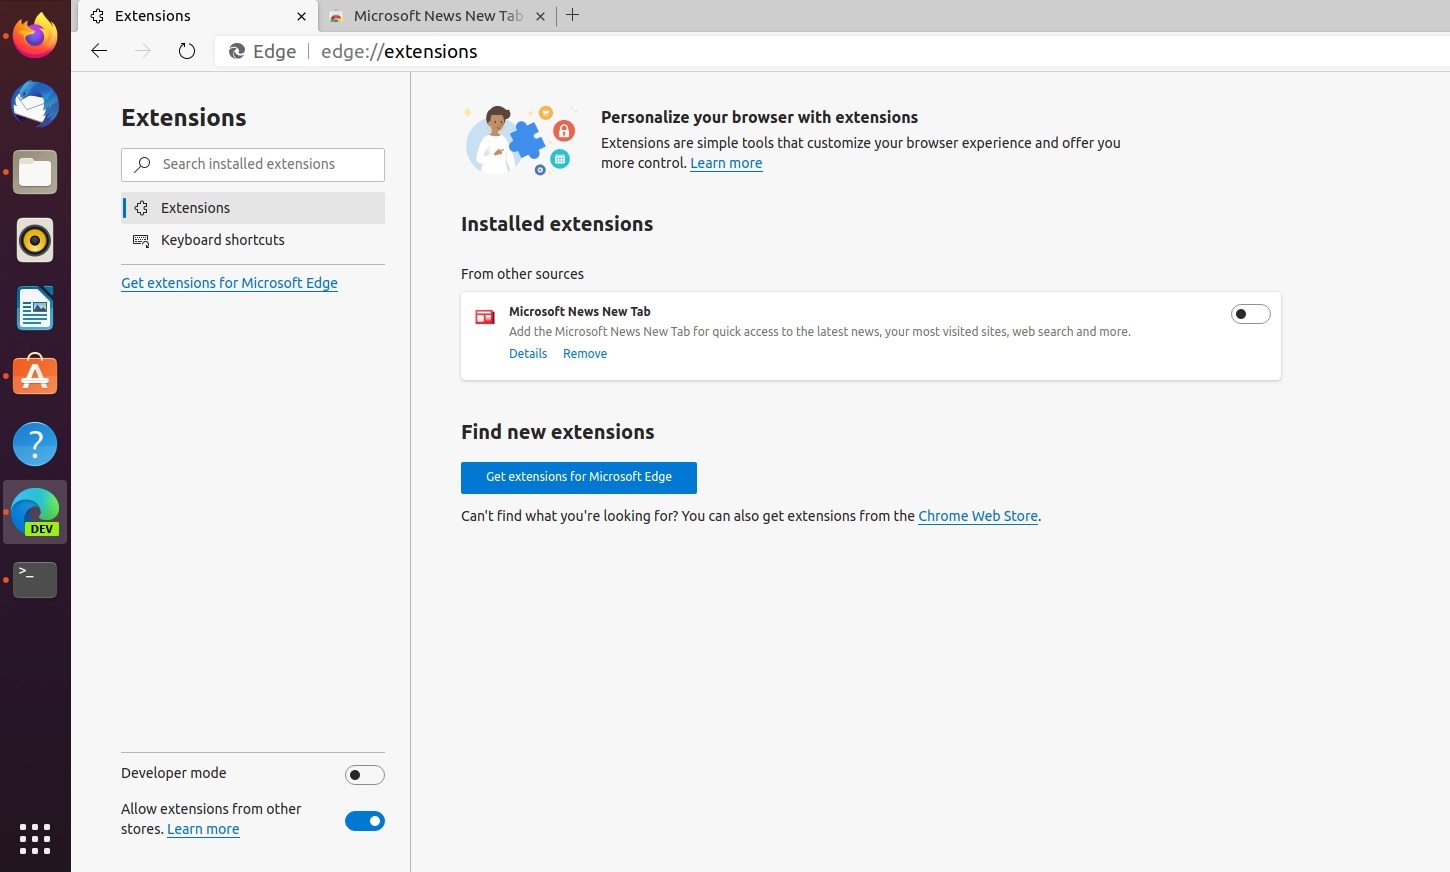The width and height of the screenshot is (1450, 872).
Task: Open the Help icon in dock
Action: [35, 444]
